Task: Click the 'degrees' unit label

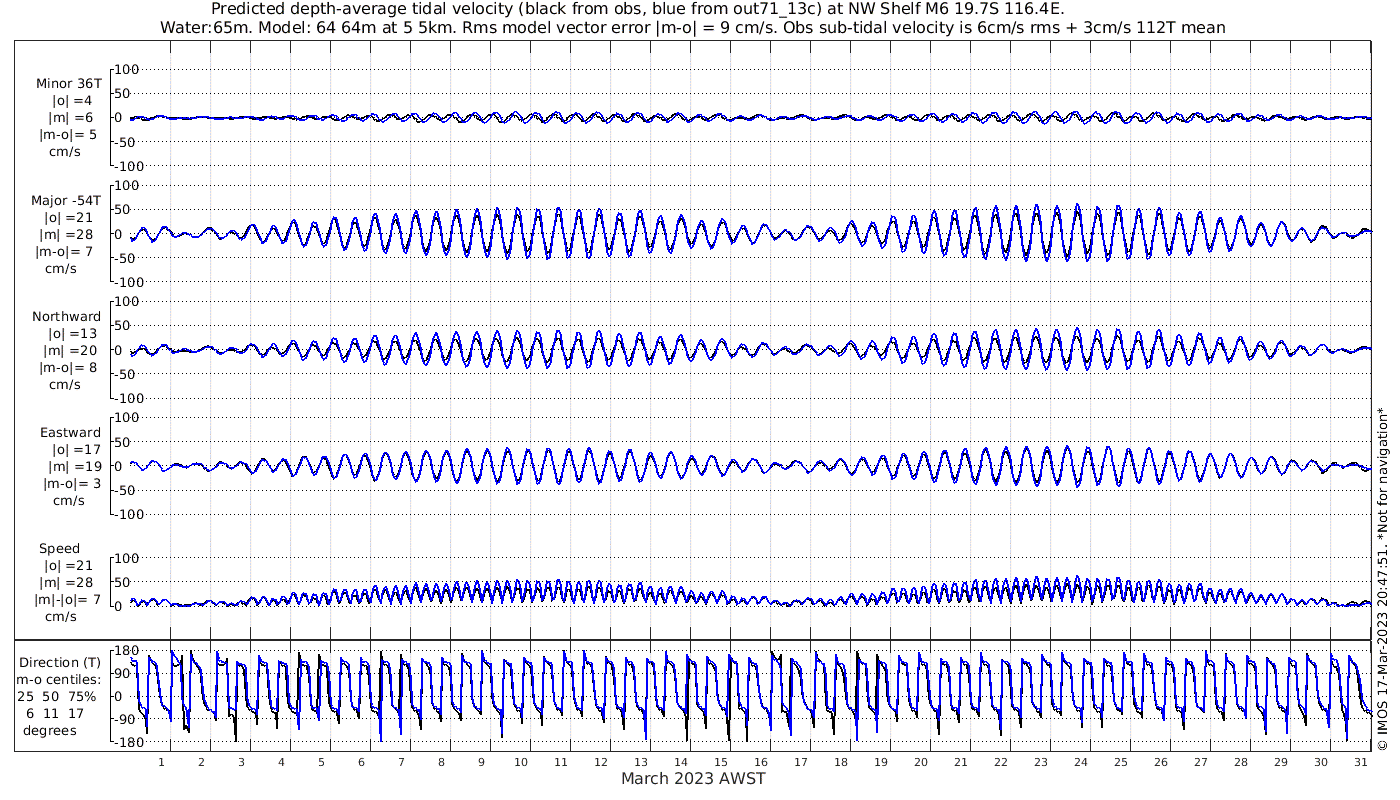Action: pos(50,730)
